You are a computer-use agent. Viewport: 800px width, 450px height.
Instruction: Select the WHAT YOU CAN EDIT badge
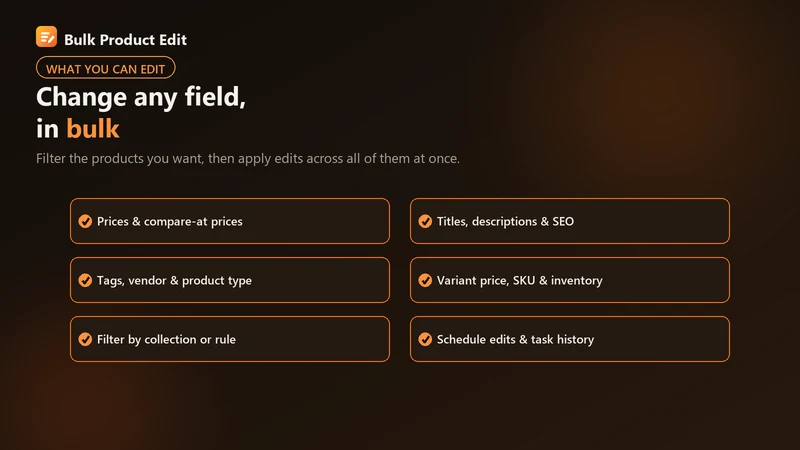click(106, 68)
